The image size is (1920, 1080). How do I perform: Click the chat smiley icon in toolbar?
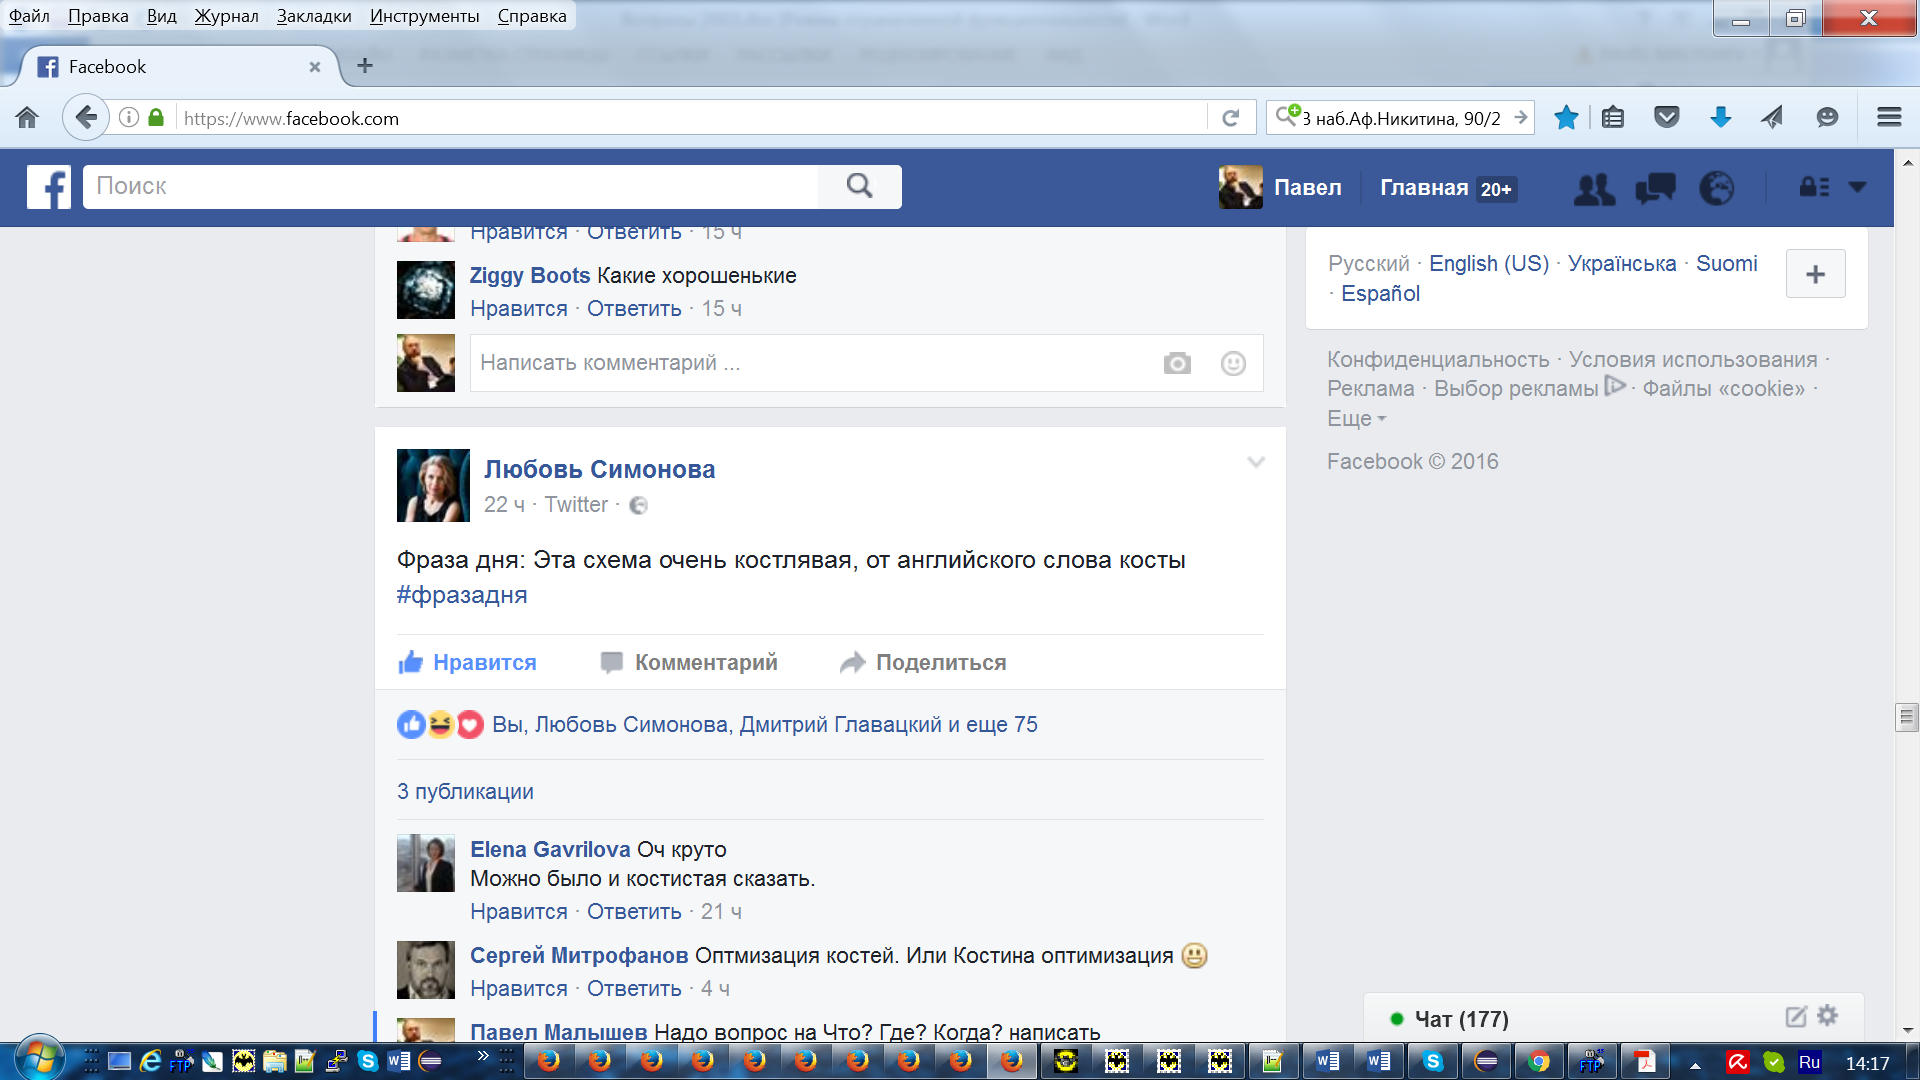coord(1827,118)
